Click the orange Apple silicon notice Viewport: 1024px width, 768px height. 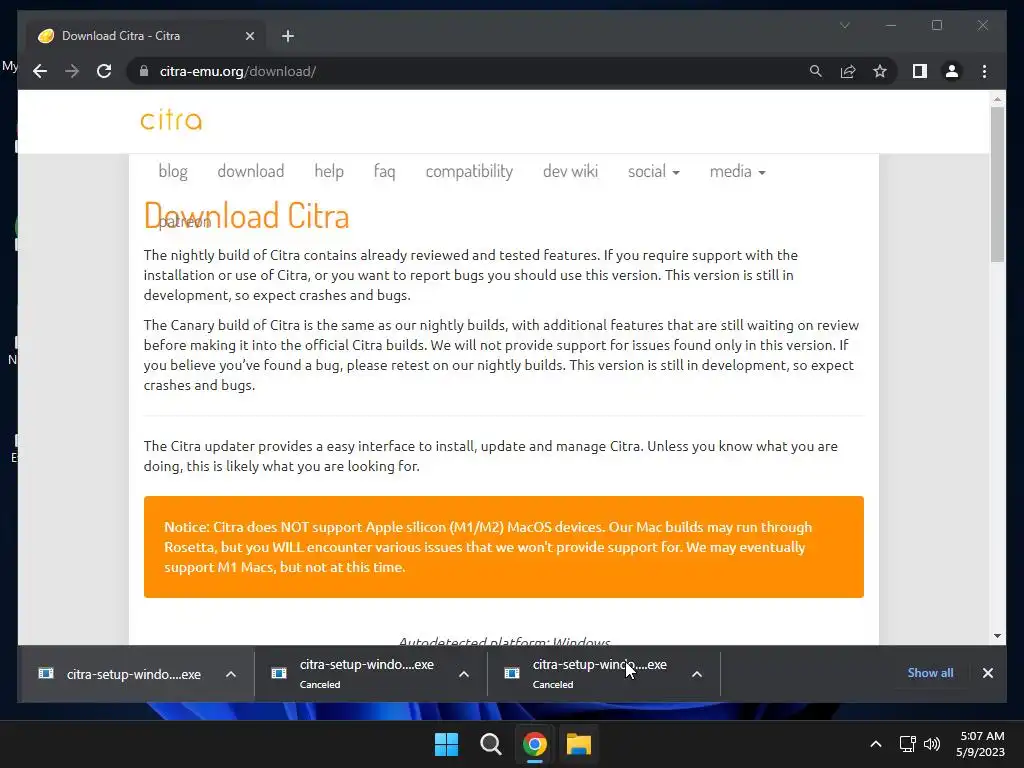504,547
